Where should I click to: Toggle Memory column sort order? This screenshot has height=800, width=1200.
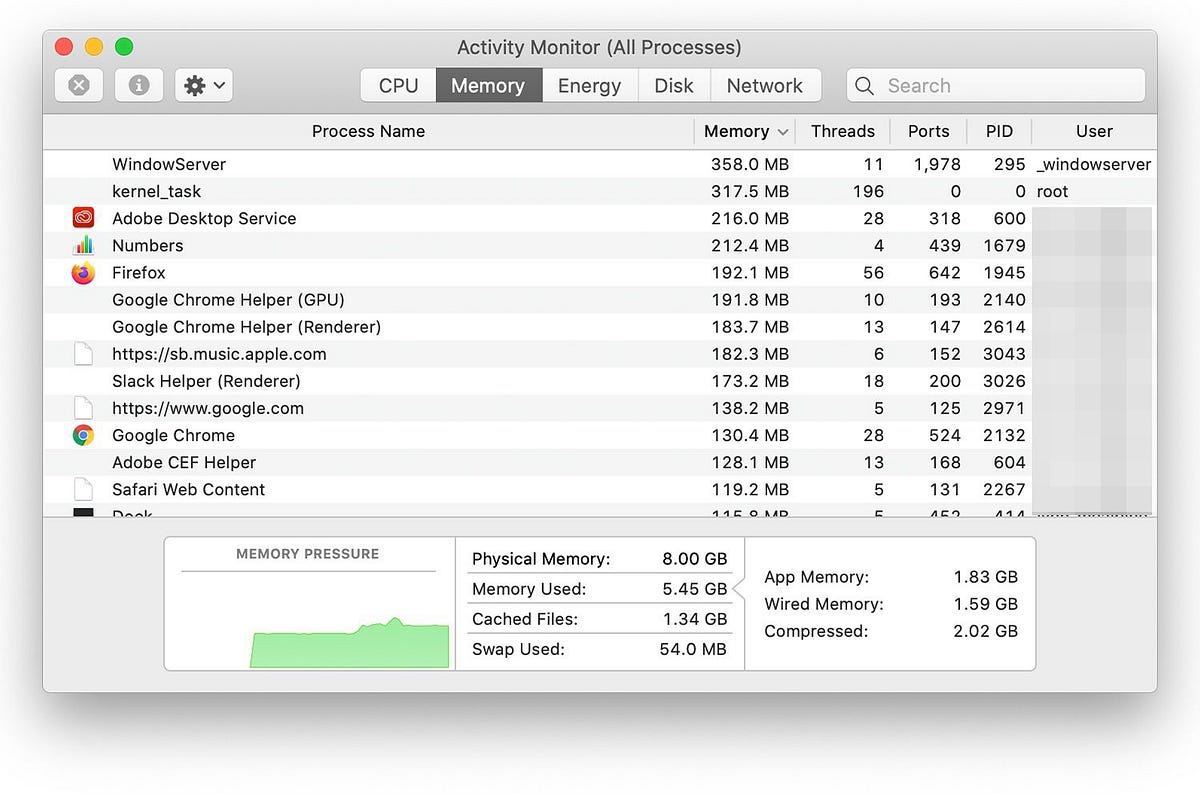point(746,131)
